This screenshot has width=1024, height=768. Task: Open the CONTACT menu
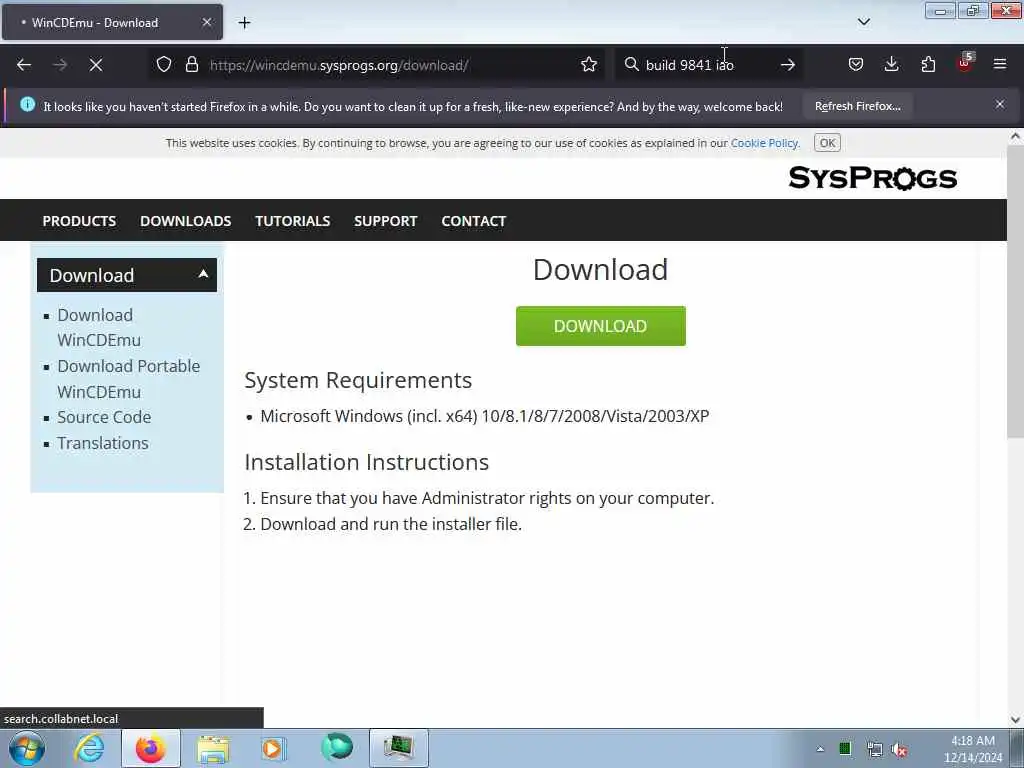[473, 221]
